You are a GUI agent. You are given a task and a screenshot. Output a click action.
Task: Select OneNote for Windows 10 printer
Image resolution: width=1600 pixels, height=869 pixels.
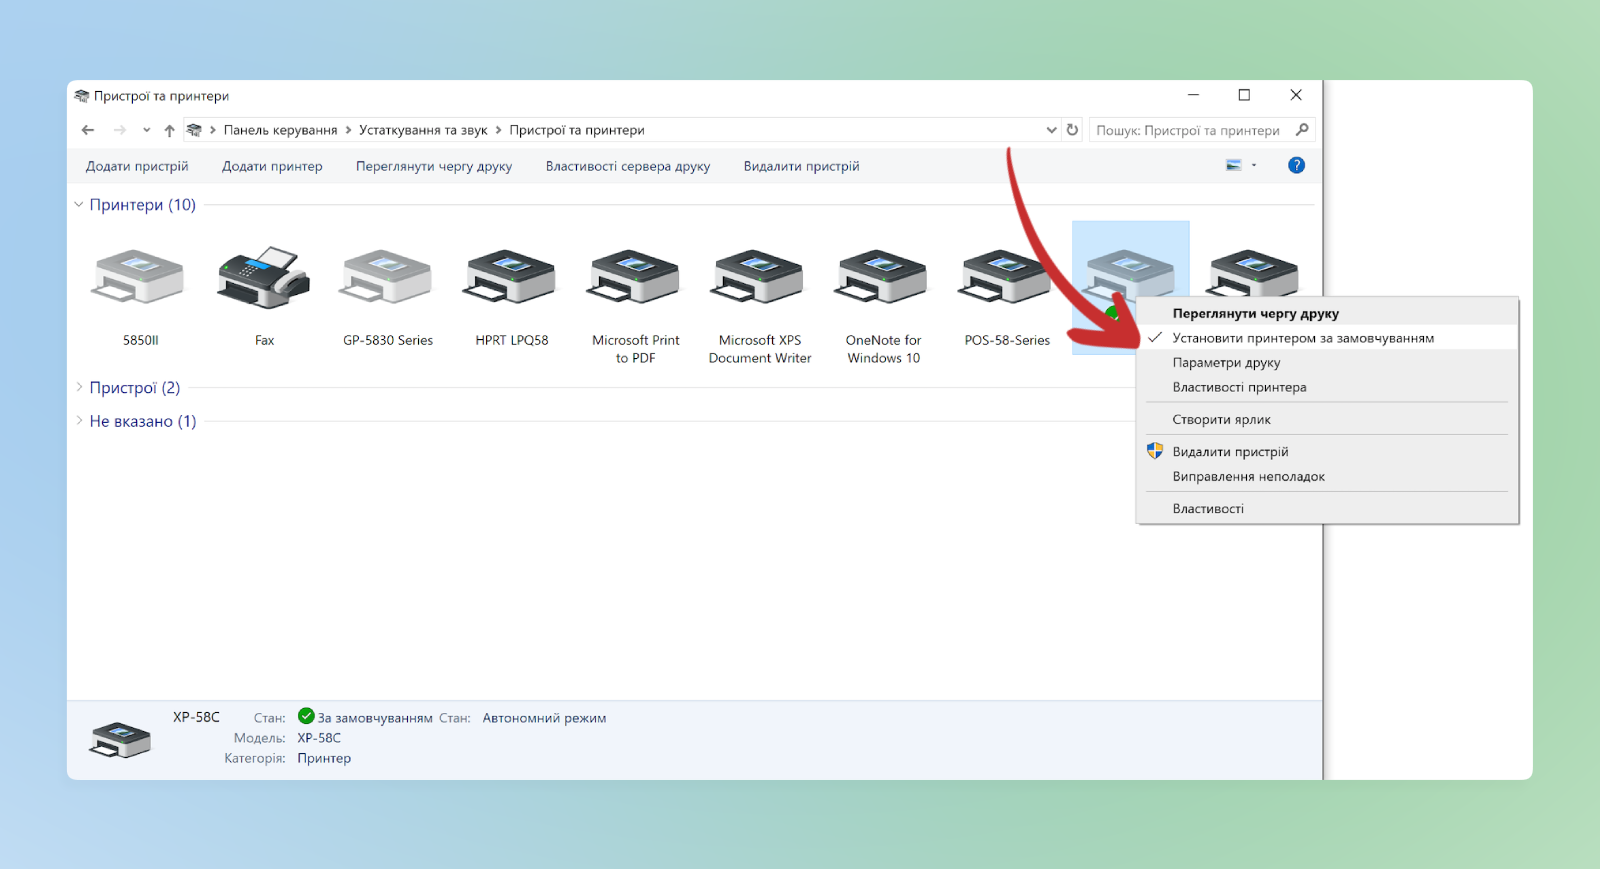pos(883,279)
